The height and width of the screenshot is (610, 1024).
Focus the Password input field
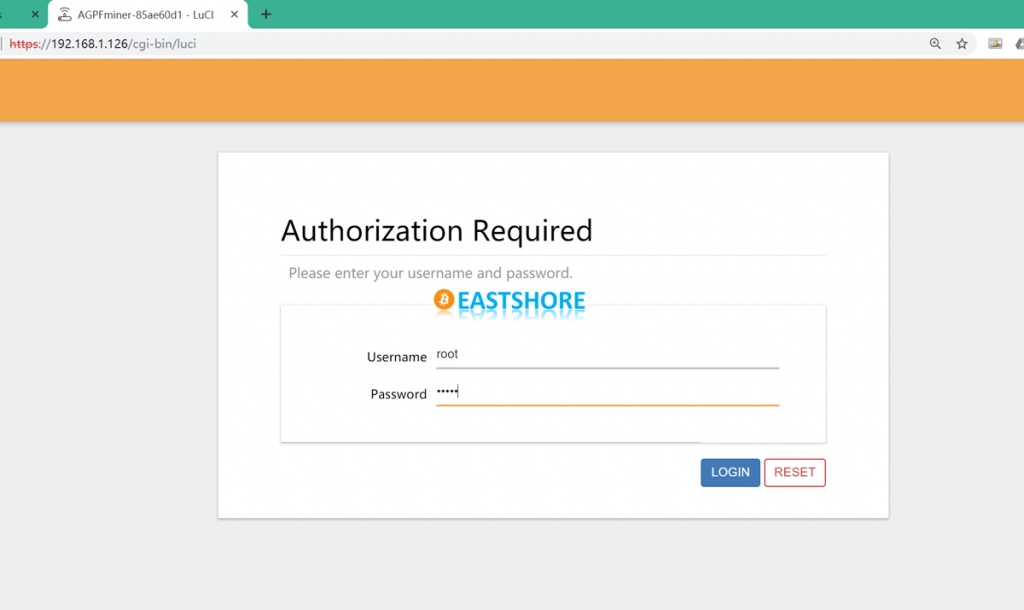(x=607, y=393)
